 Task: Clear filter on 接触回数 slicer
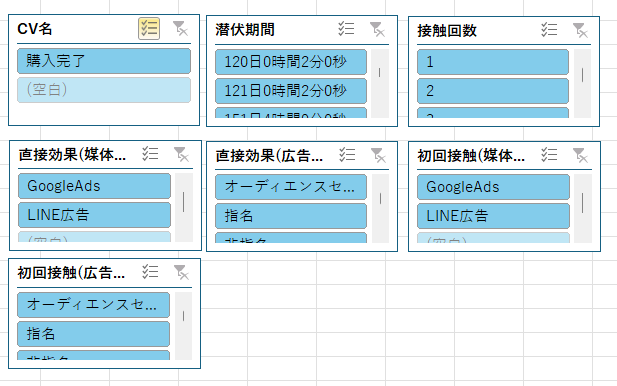pyautogui.click(x=580, y=30)
